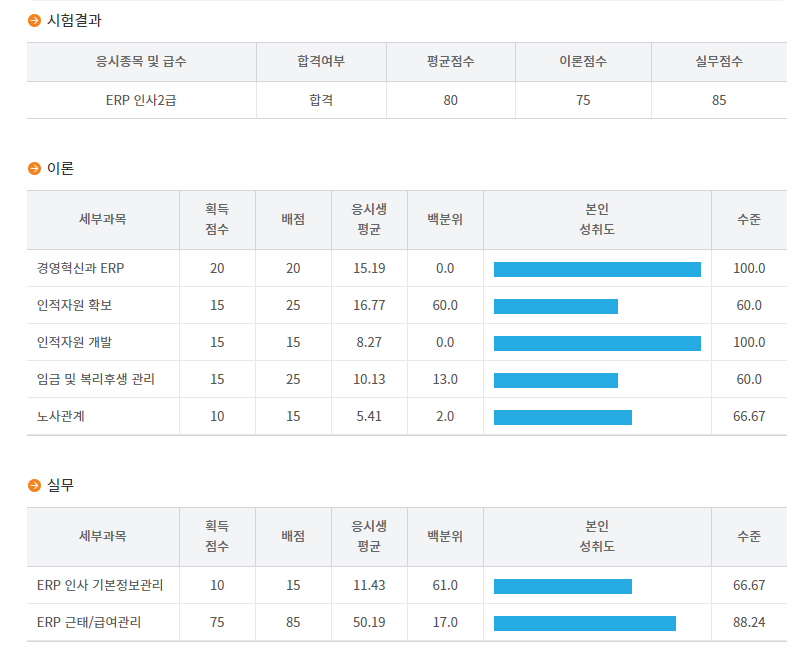Click the ERP 인사 기본정보관리 achievement bar
798x668 pixels.
(x=563, y=586)
